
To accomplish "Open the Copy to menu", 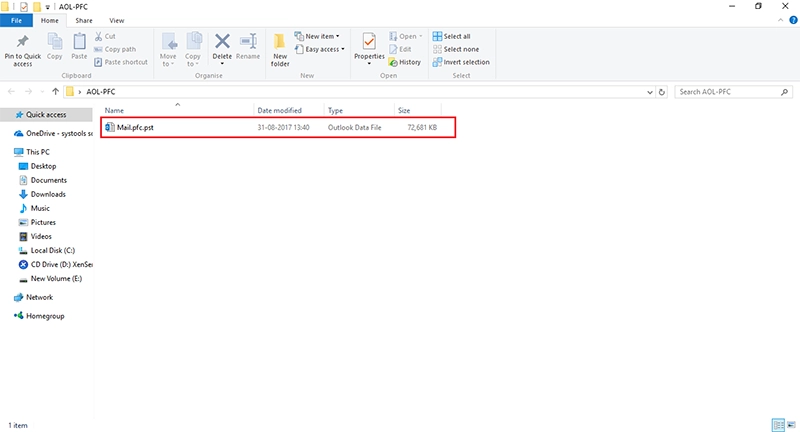I will click(x=193, y=49).
